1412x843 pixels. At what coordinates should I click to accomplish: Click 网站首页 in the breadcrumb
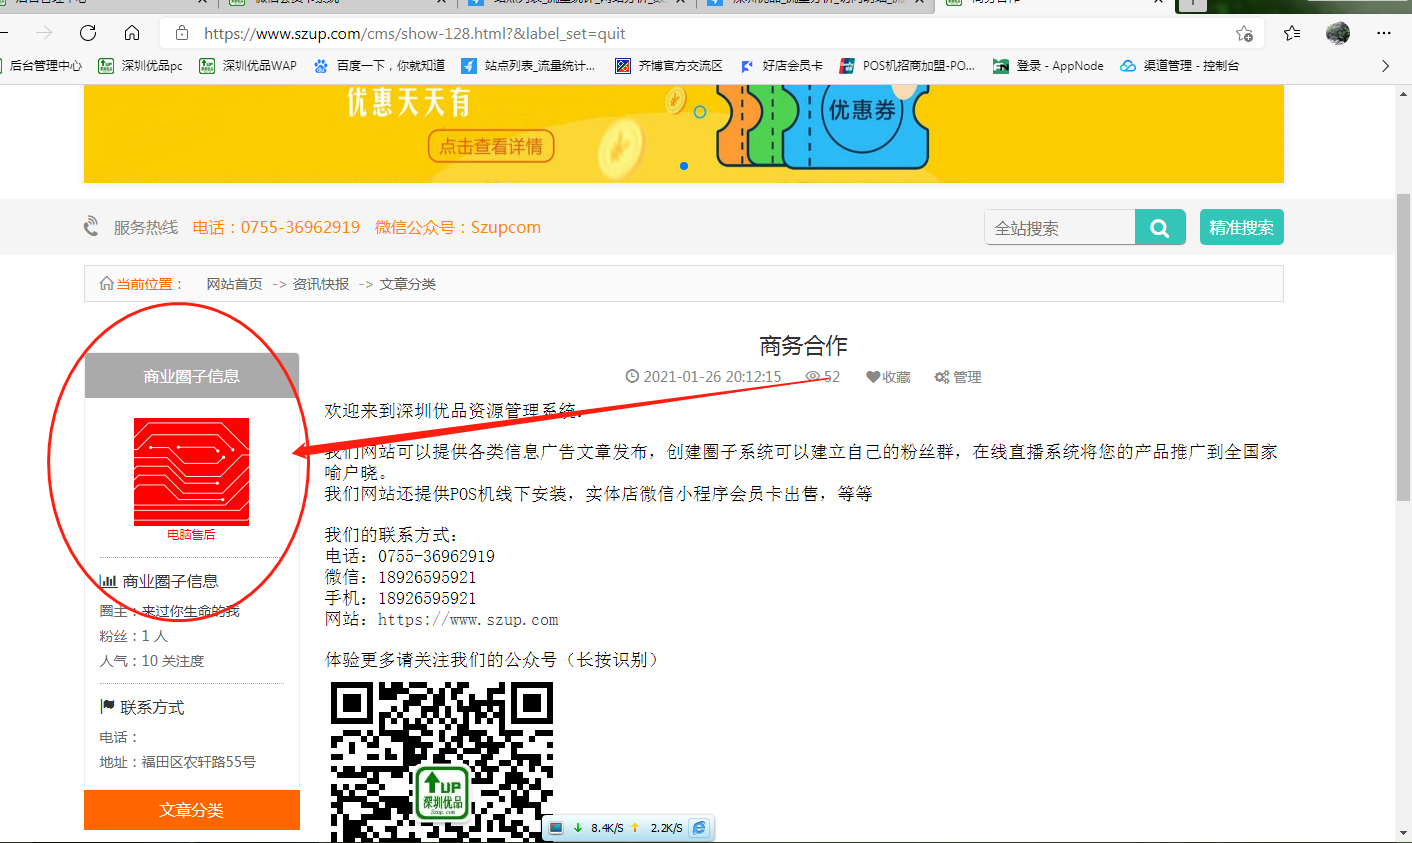pos(234,284)
